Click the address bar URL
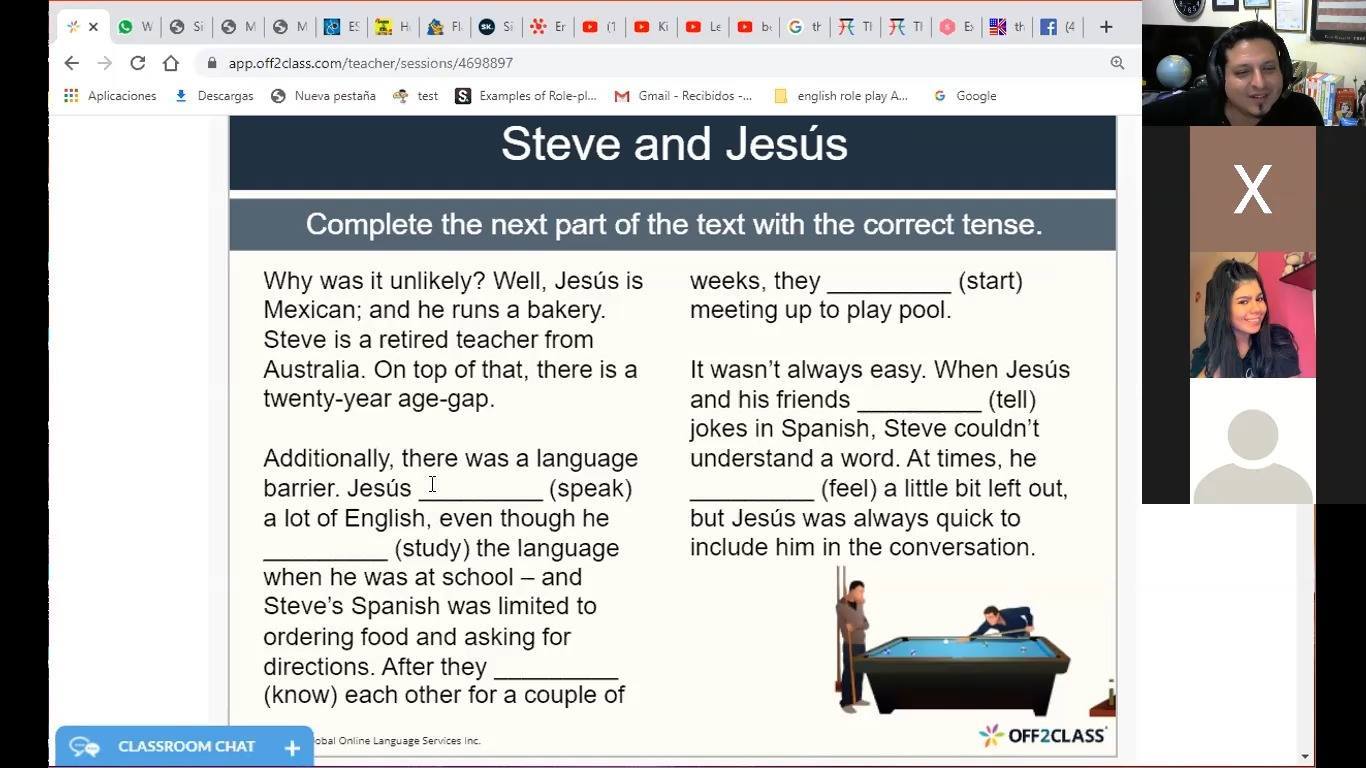The image size is (1366, 768). pyautogui.click(x=370, y=63)
